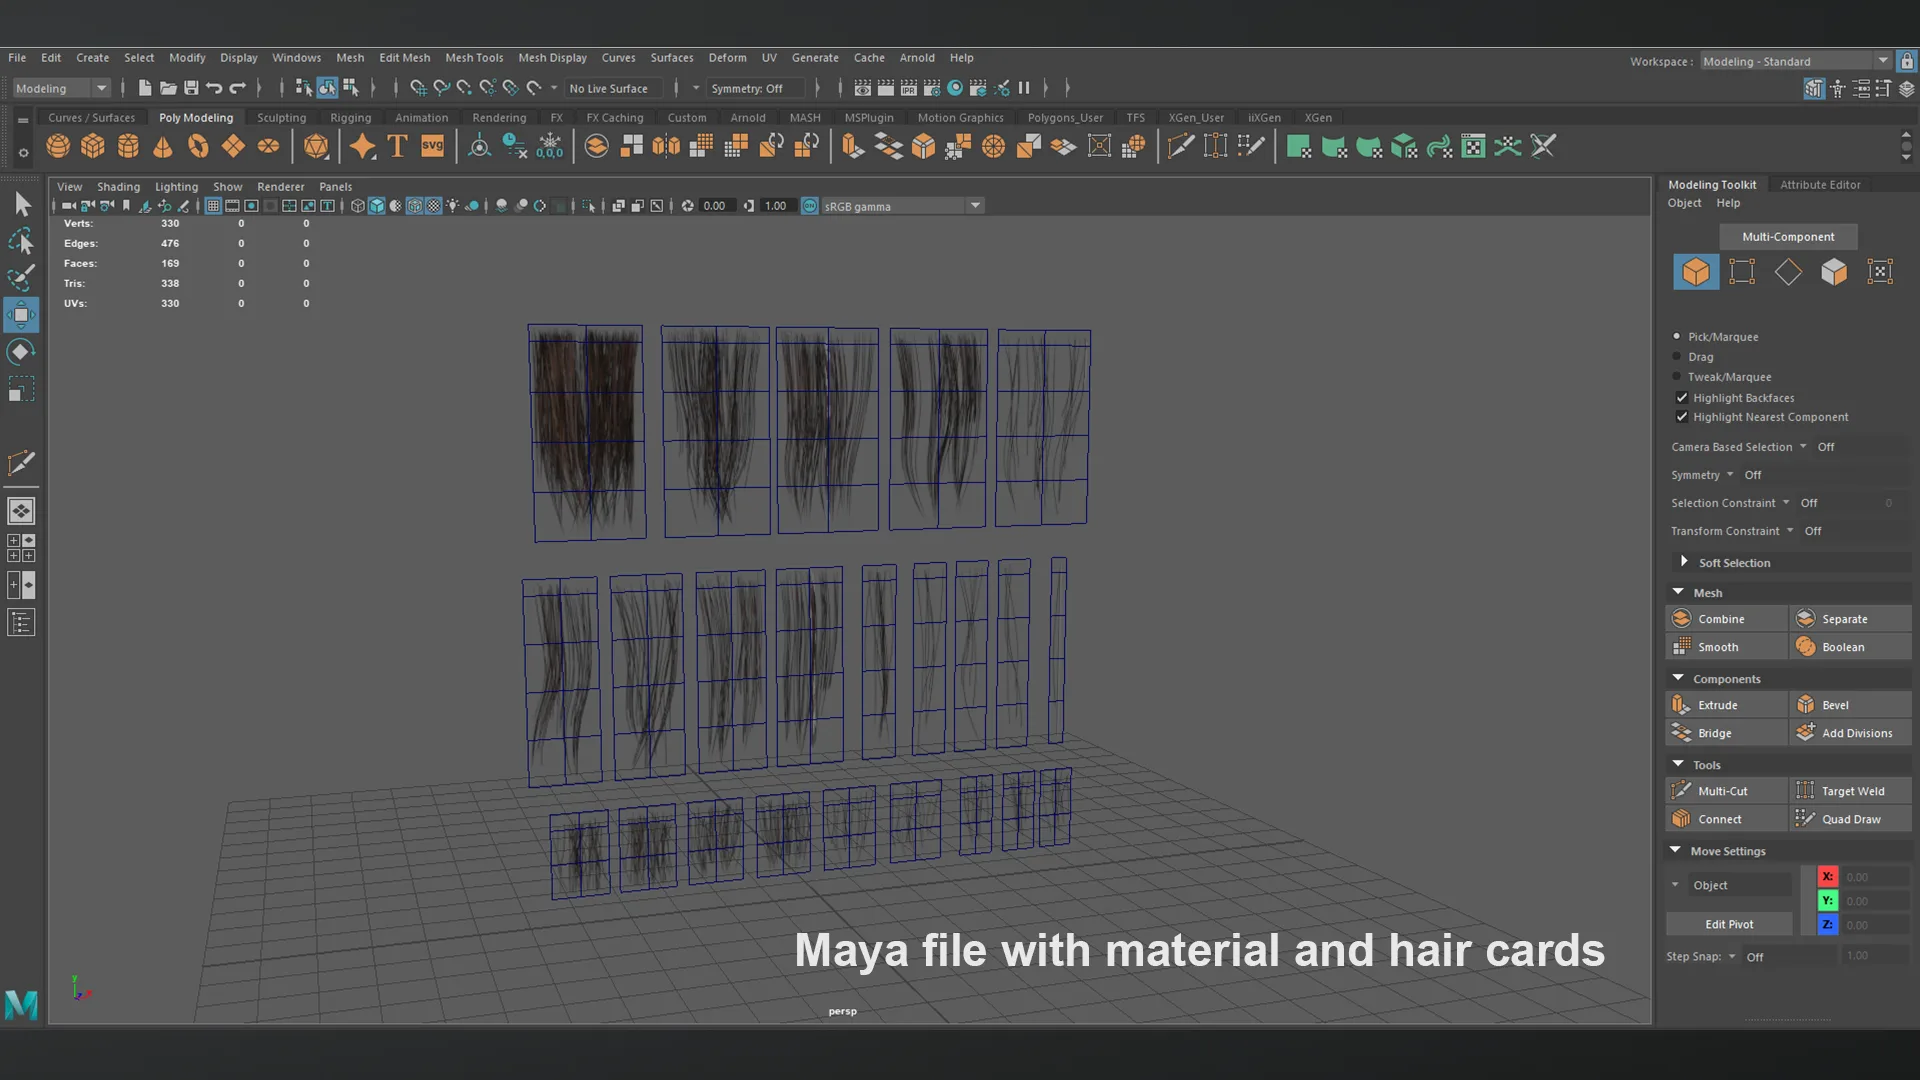Expand the Move Settings section
The height and width of the screenshot is (1080, 1920).
coord(1675,849)
